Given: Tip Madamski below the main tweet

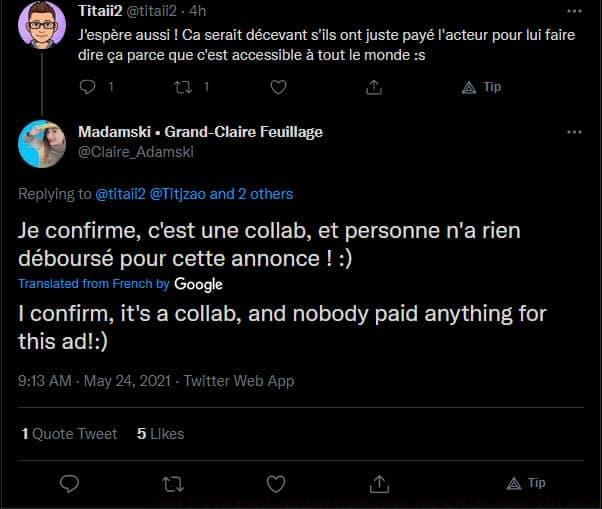Looking at the screenshot, I should (526, 483).
